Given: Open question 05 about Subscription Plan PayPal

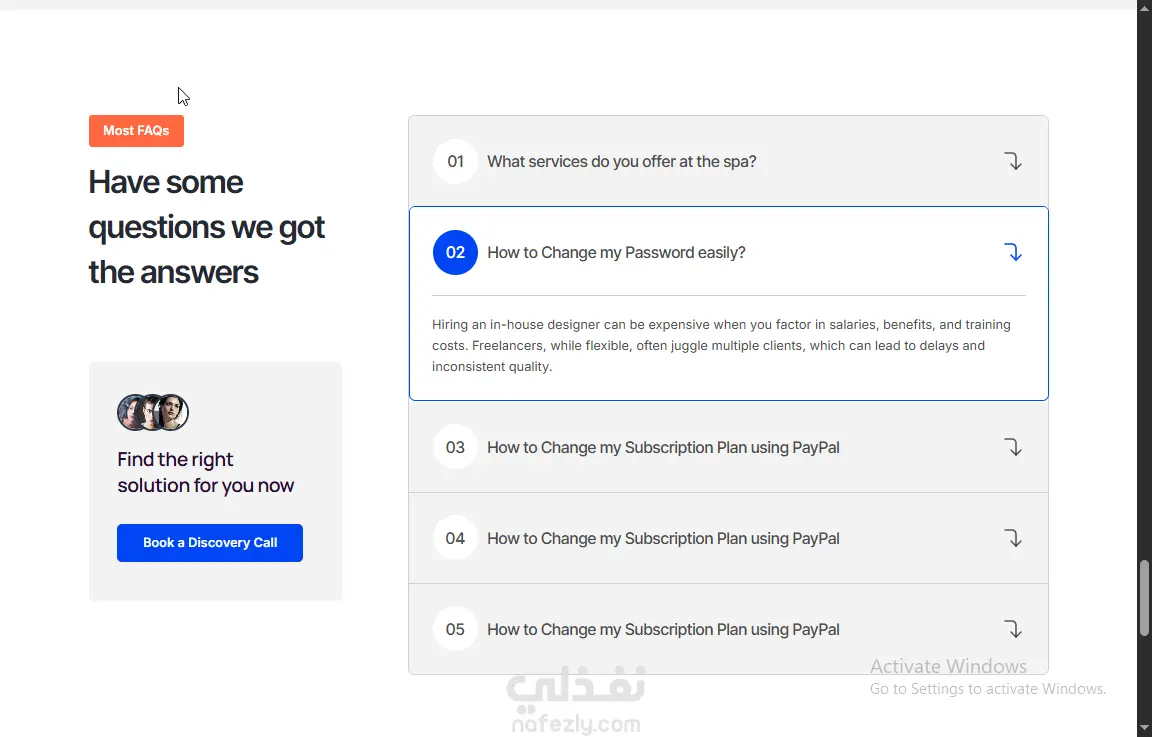Looking at the screenshot, I should coord(663,630).
